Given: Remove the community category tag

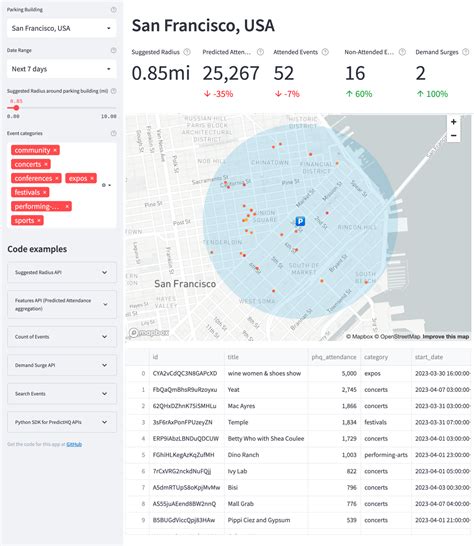Looking at the screenshot, I should 55,150.
